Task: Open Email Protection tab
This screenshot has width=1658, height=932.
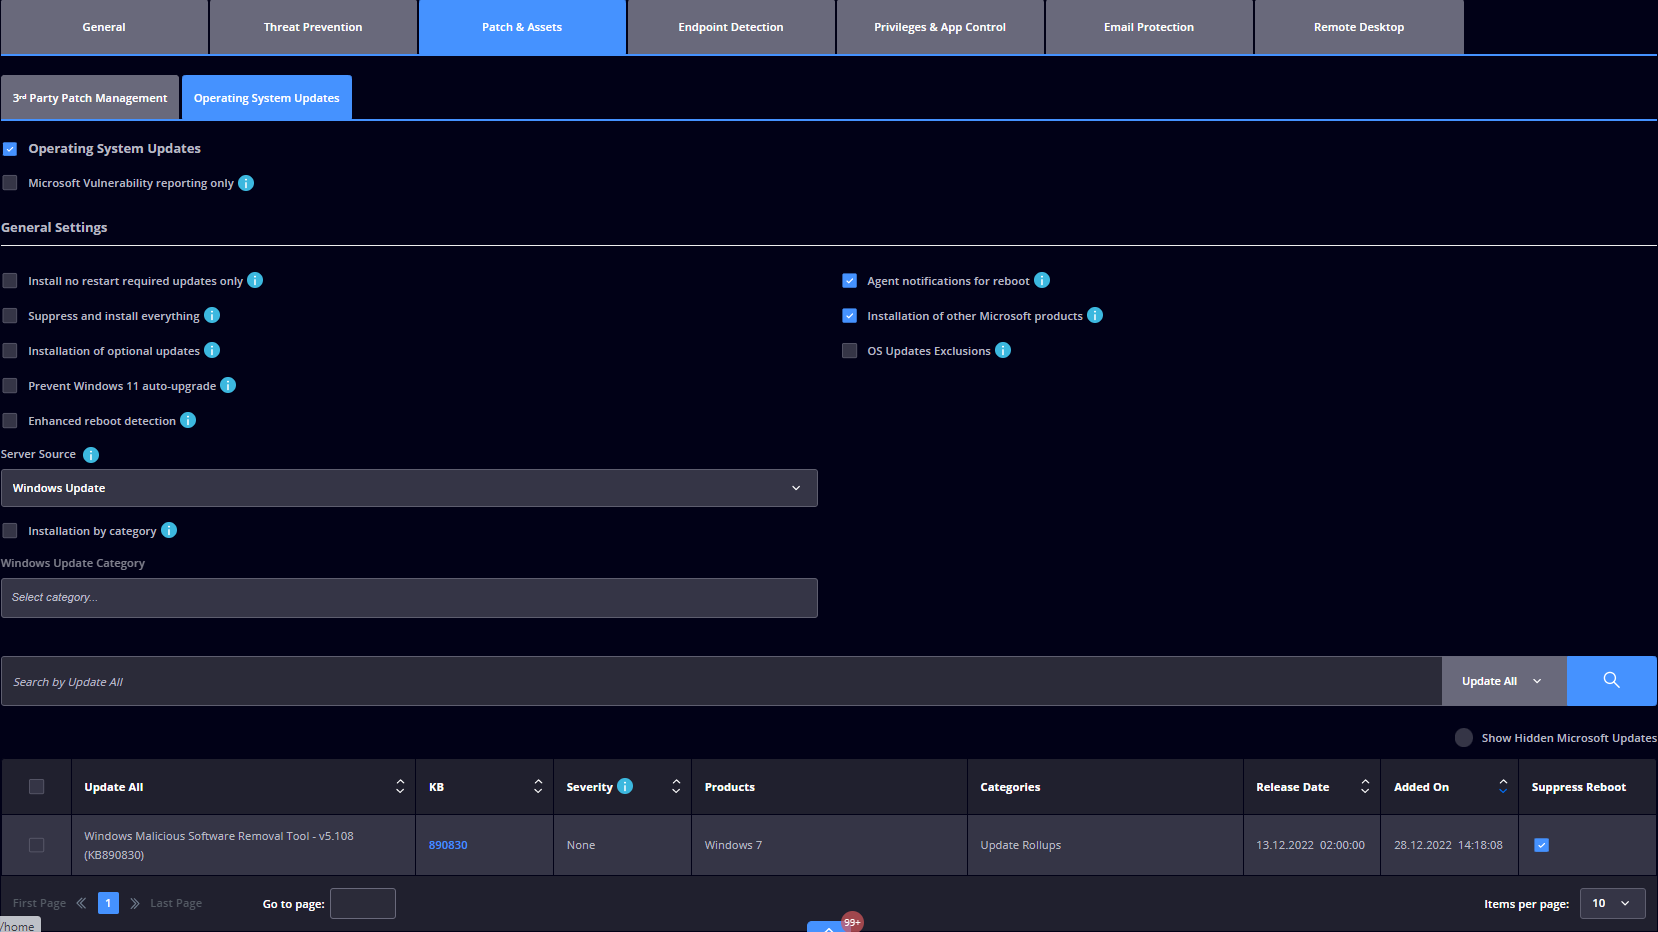Action: [x=1149, y=27]
